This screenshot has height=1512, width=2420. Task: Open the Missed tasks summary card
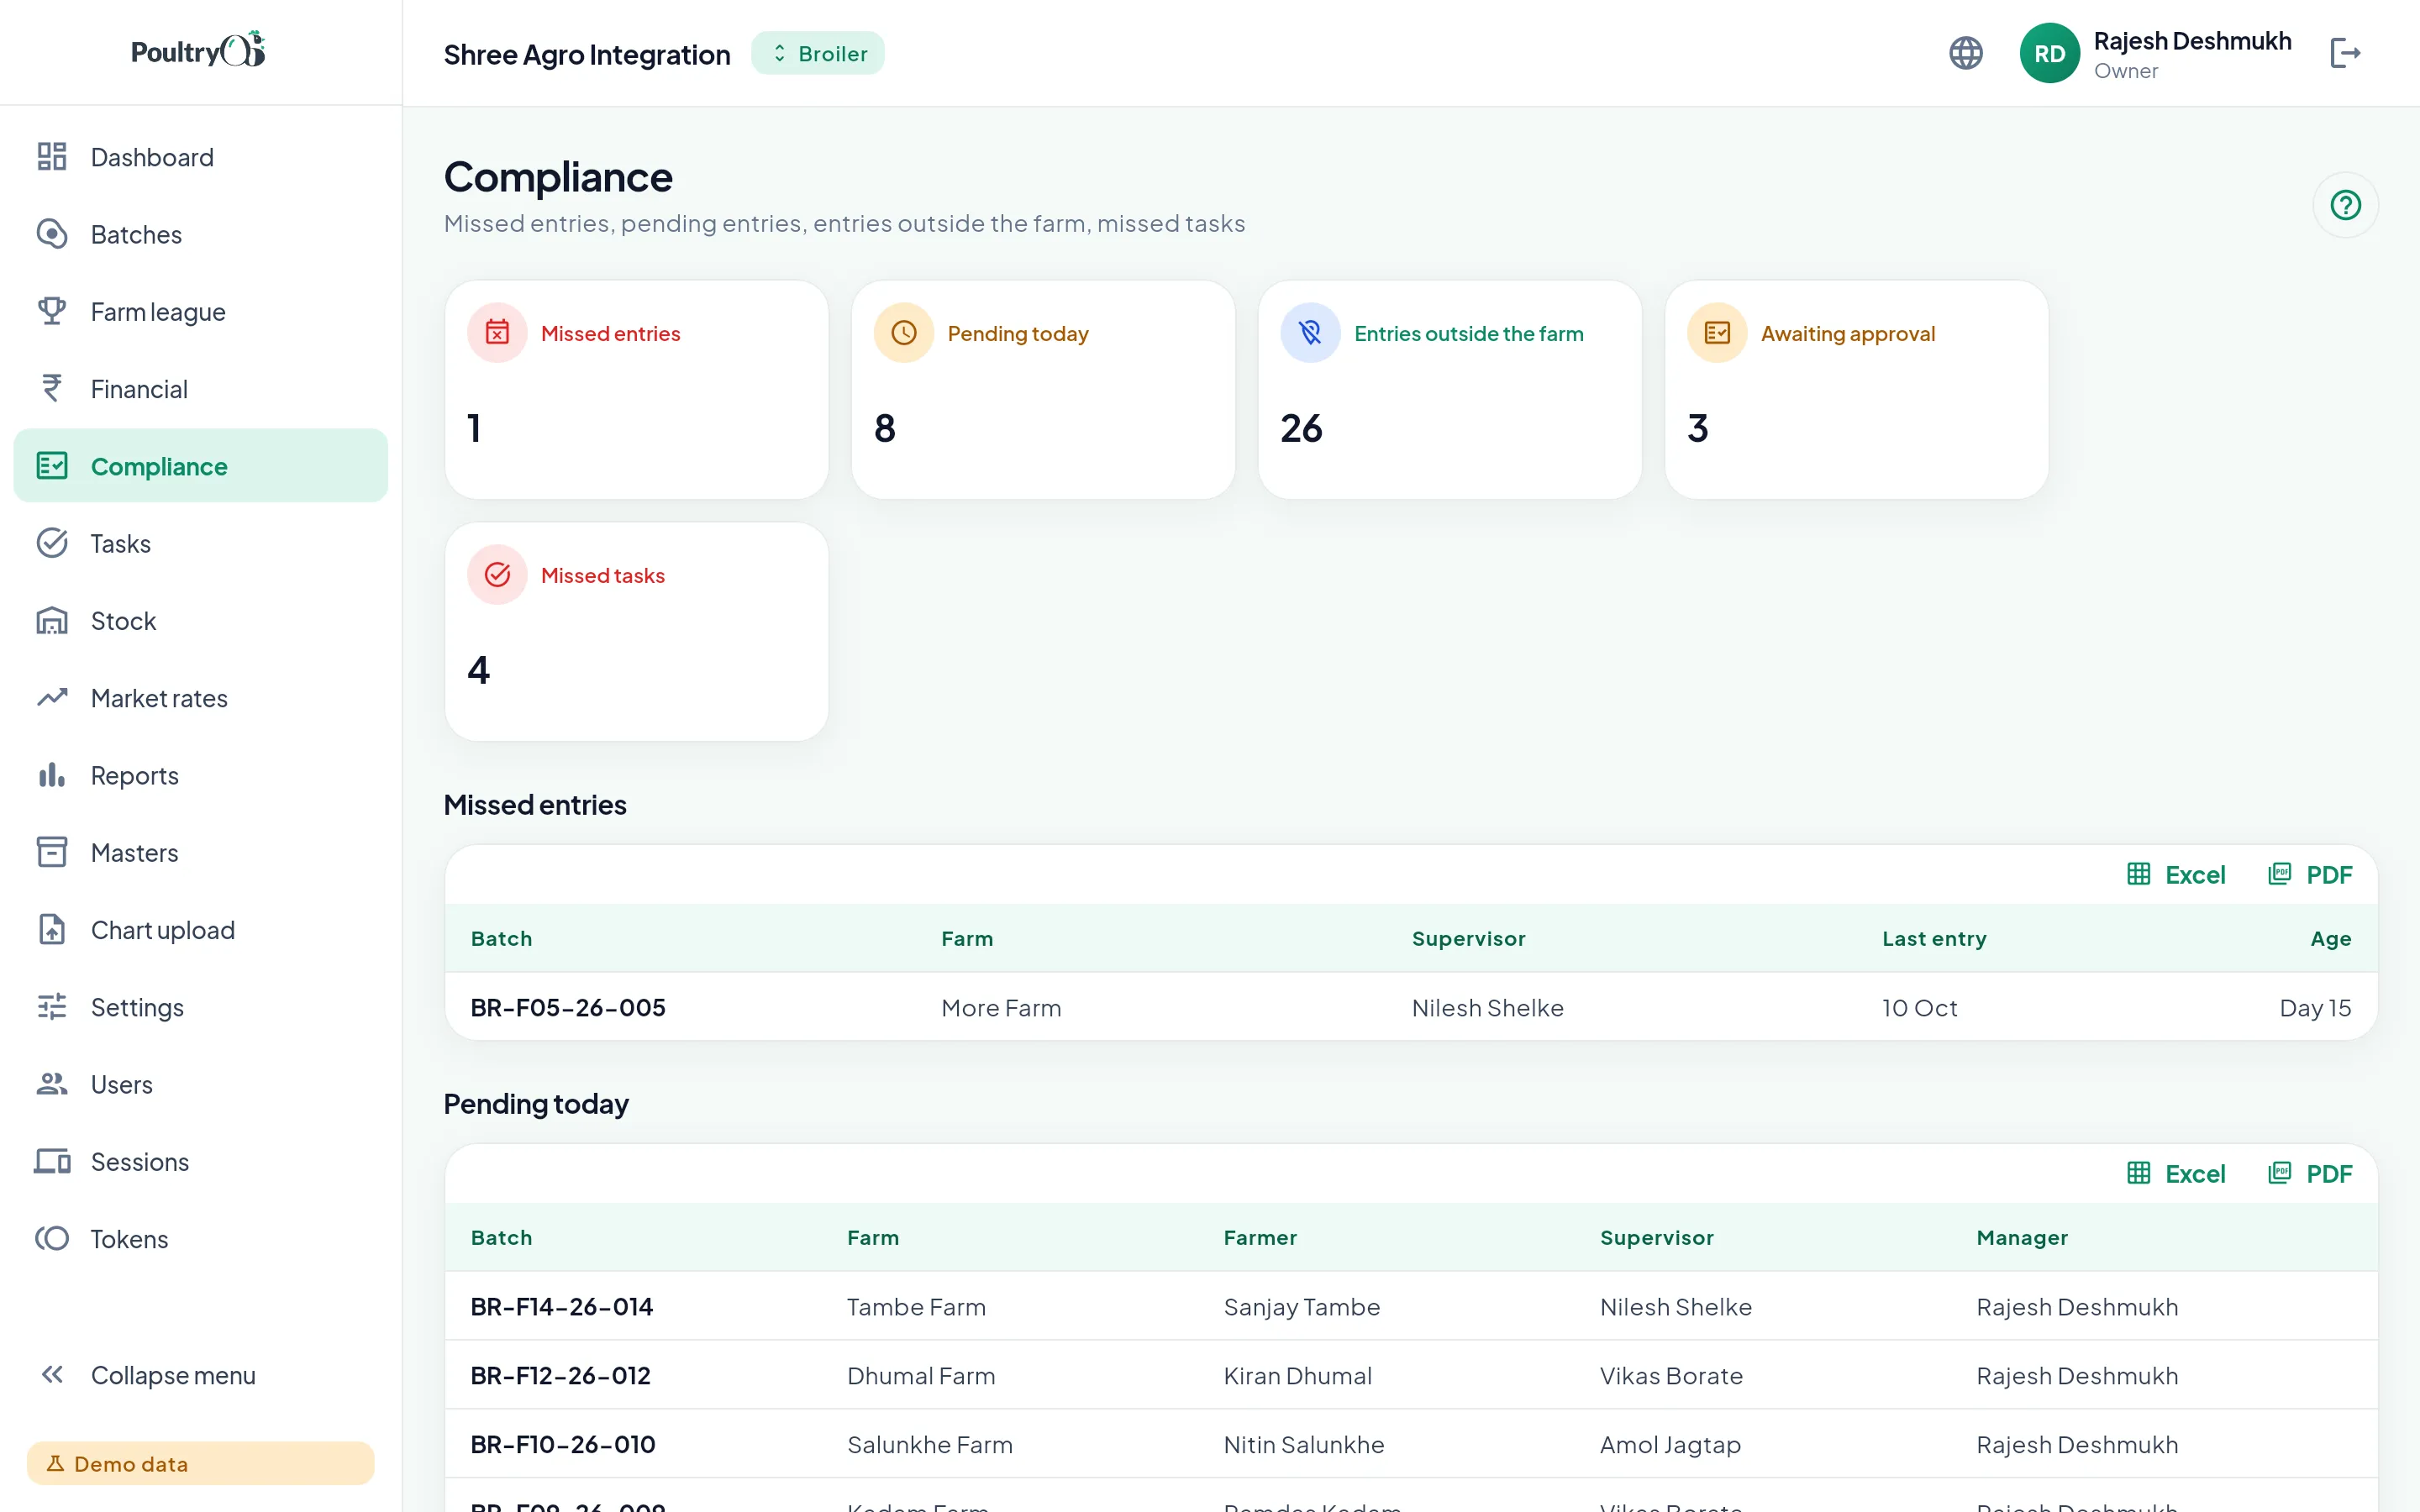point(637,632)
